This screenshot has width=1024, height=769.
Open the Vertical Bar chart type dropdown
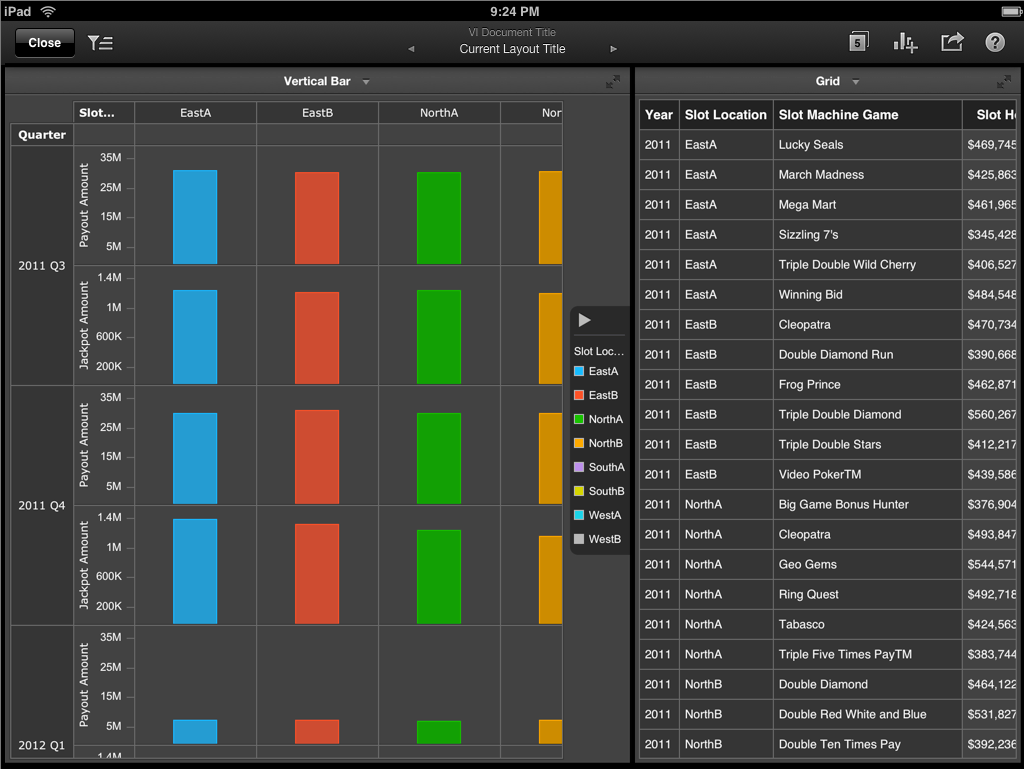pos(366,82)
